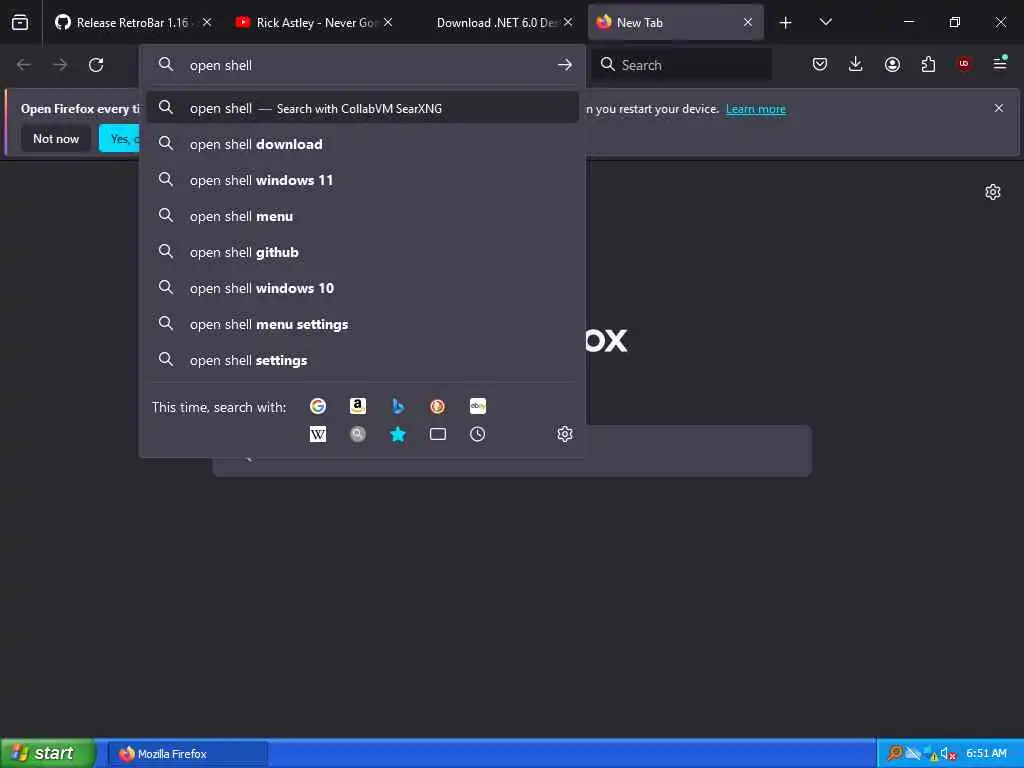Open the Downloads panel
The width and height of the screenshot is (1024, 768).
(856, 64)
